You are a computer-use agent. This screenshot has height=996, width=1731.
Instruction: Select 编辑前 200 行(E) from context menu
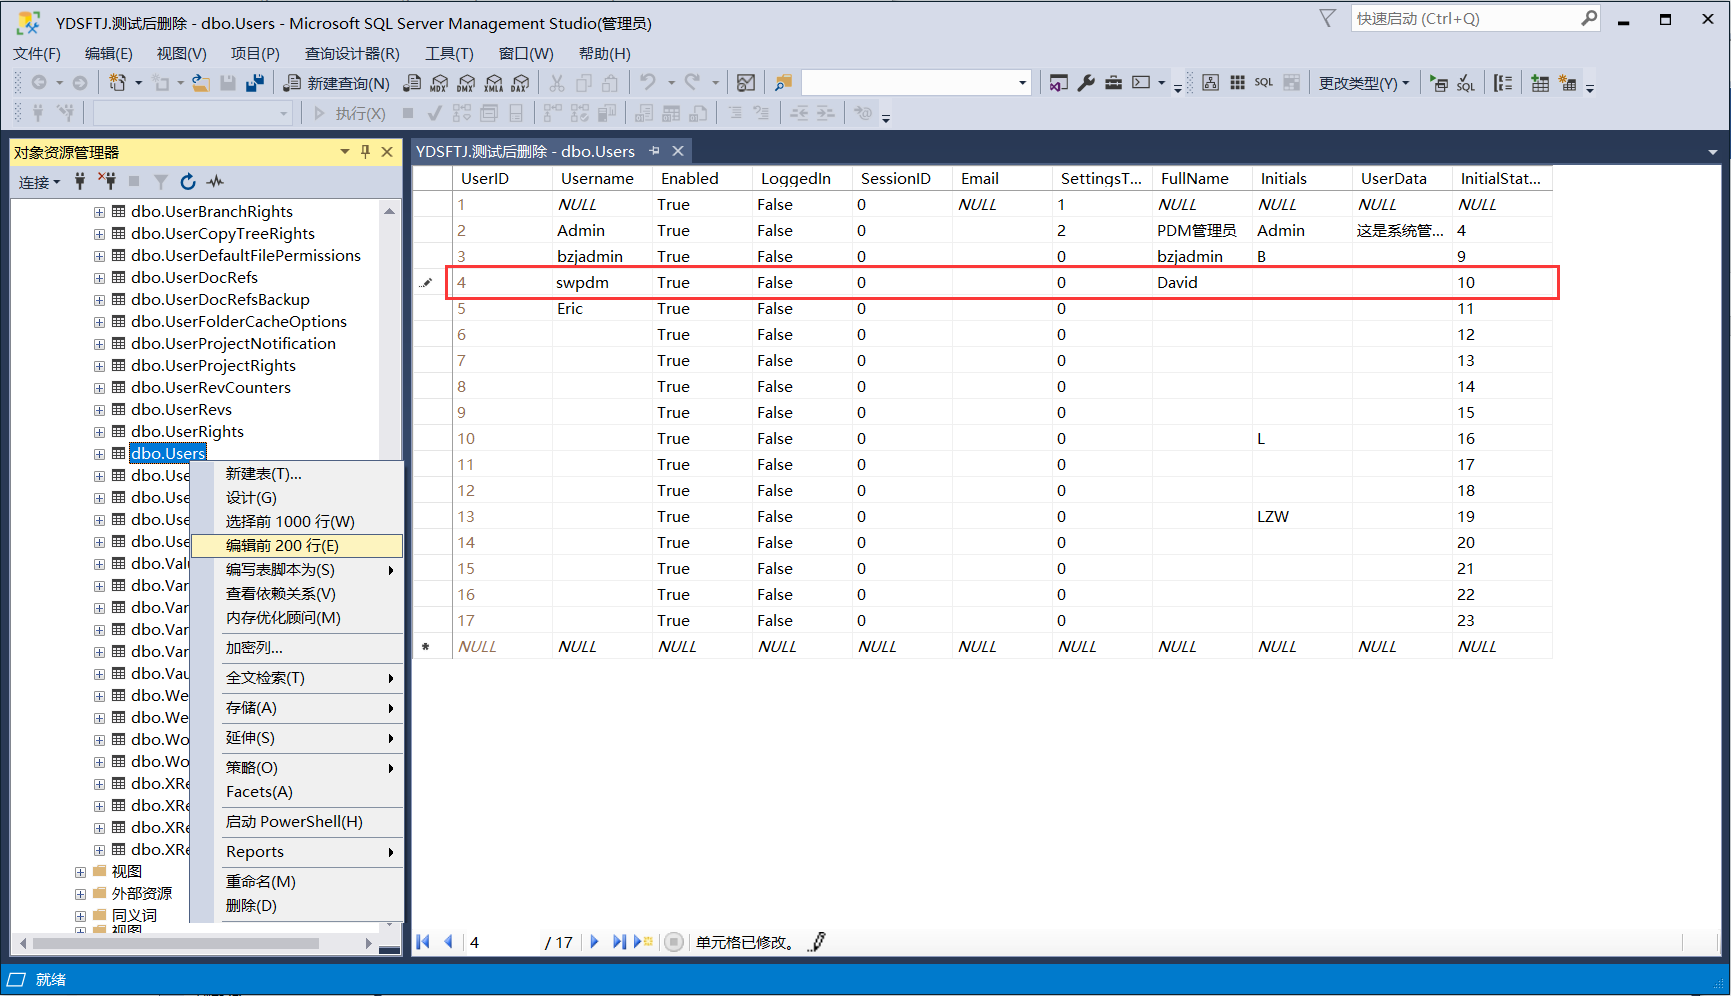tap(282, 546)
